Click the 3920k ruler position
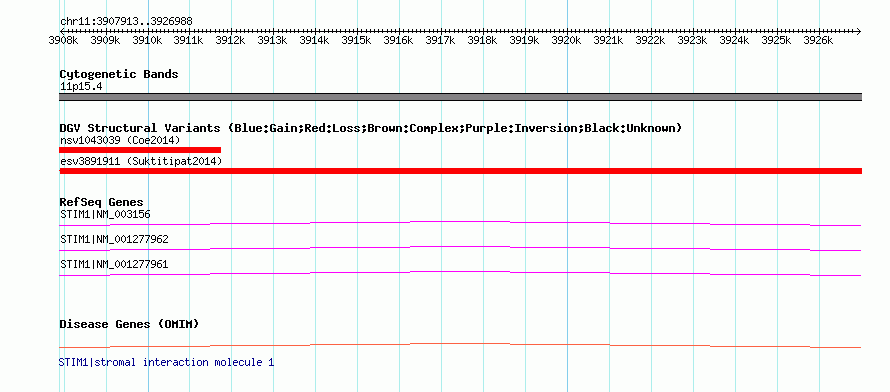 pyautogui.click(x=567, y=40)
